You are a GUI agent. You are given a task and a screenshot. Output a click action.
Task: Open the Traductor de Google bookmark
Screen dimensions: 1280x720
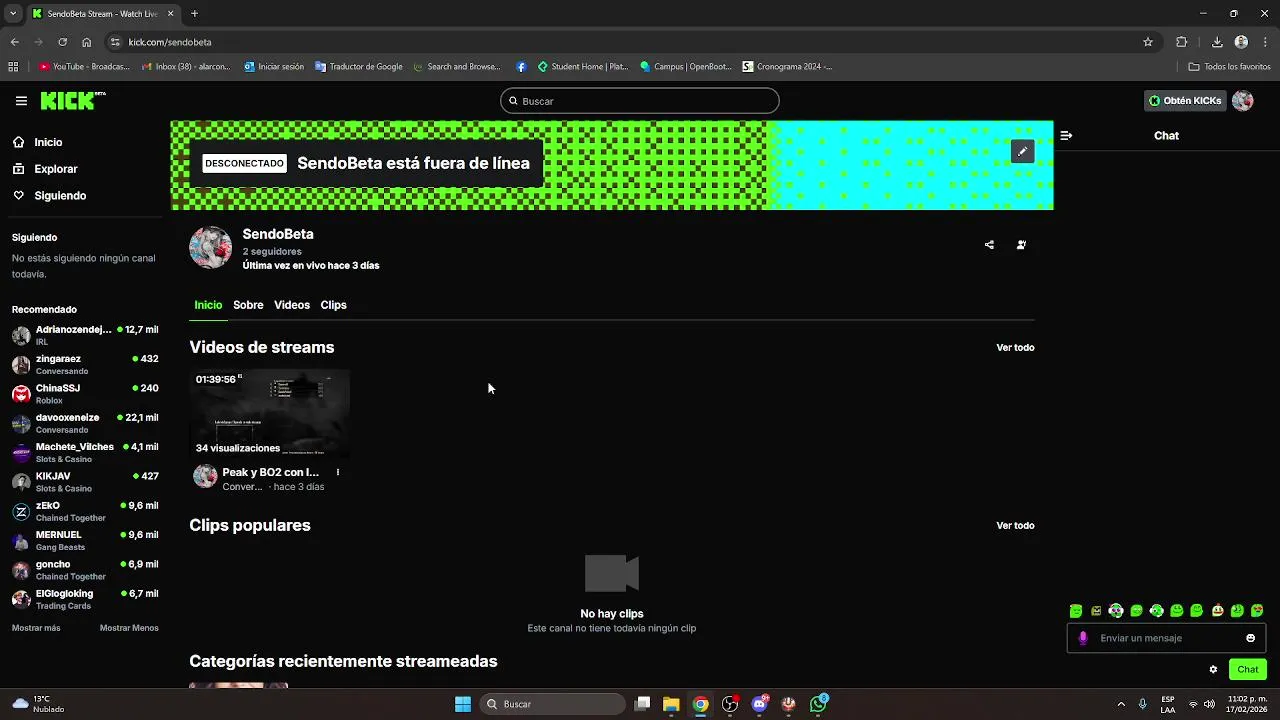[x=359, y=67]
